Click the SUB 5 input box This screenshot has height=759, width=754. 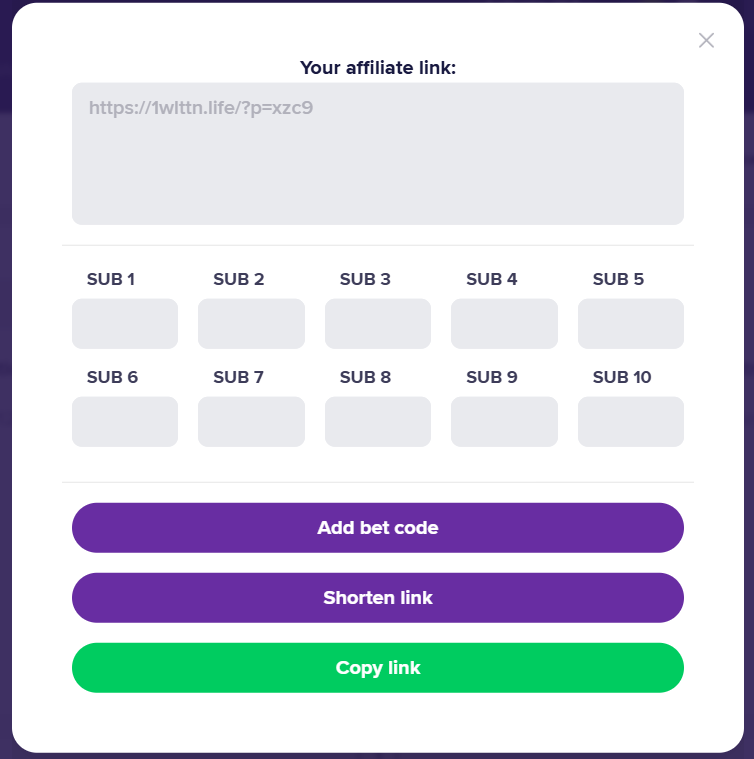click(x=631, y=324)
